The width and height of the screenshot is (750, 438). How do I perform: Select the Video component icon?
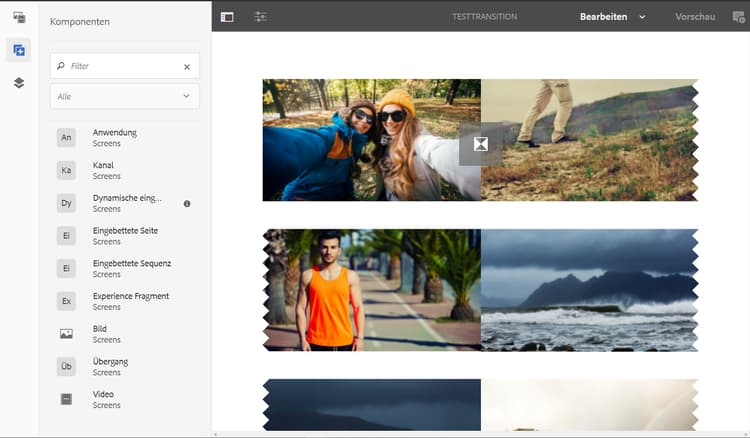tap(66, 399)
